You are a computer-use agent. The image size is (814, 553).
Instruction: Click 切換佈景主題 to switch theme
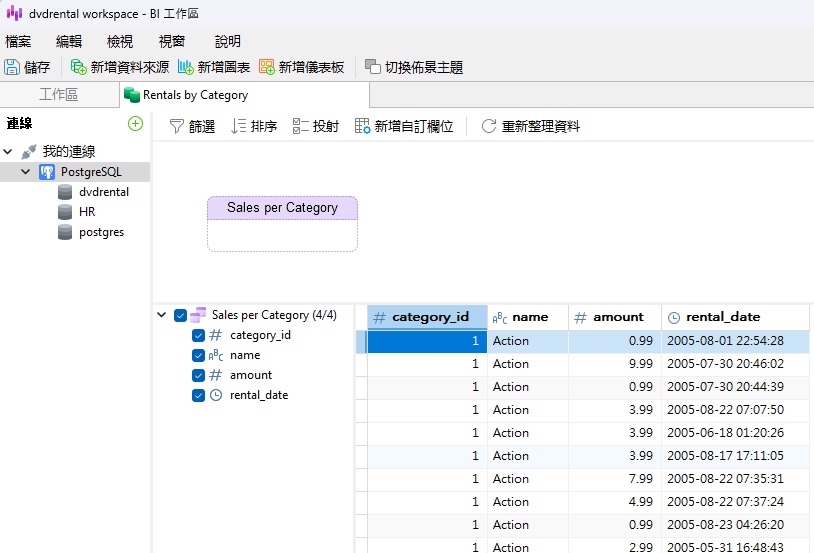tap(414, 68)
